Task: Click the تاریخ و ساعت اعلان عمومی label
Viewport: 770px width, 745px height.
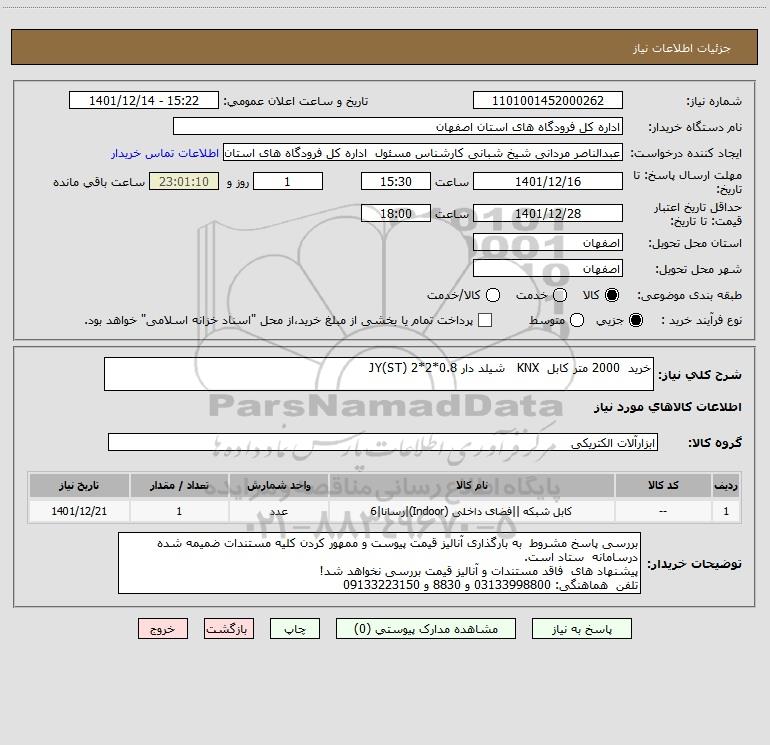Action: 296,102
